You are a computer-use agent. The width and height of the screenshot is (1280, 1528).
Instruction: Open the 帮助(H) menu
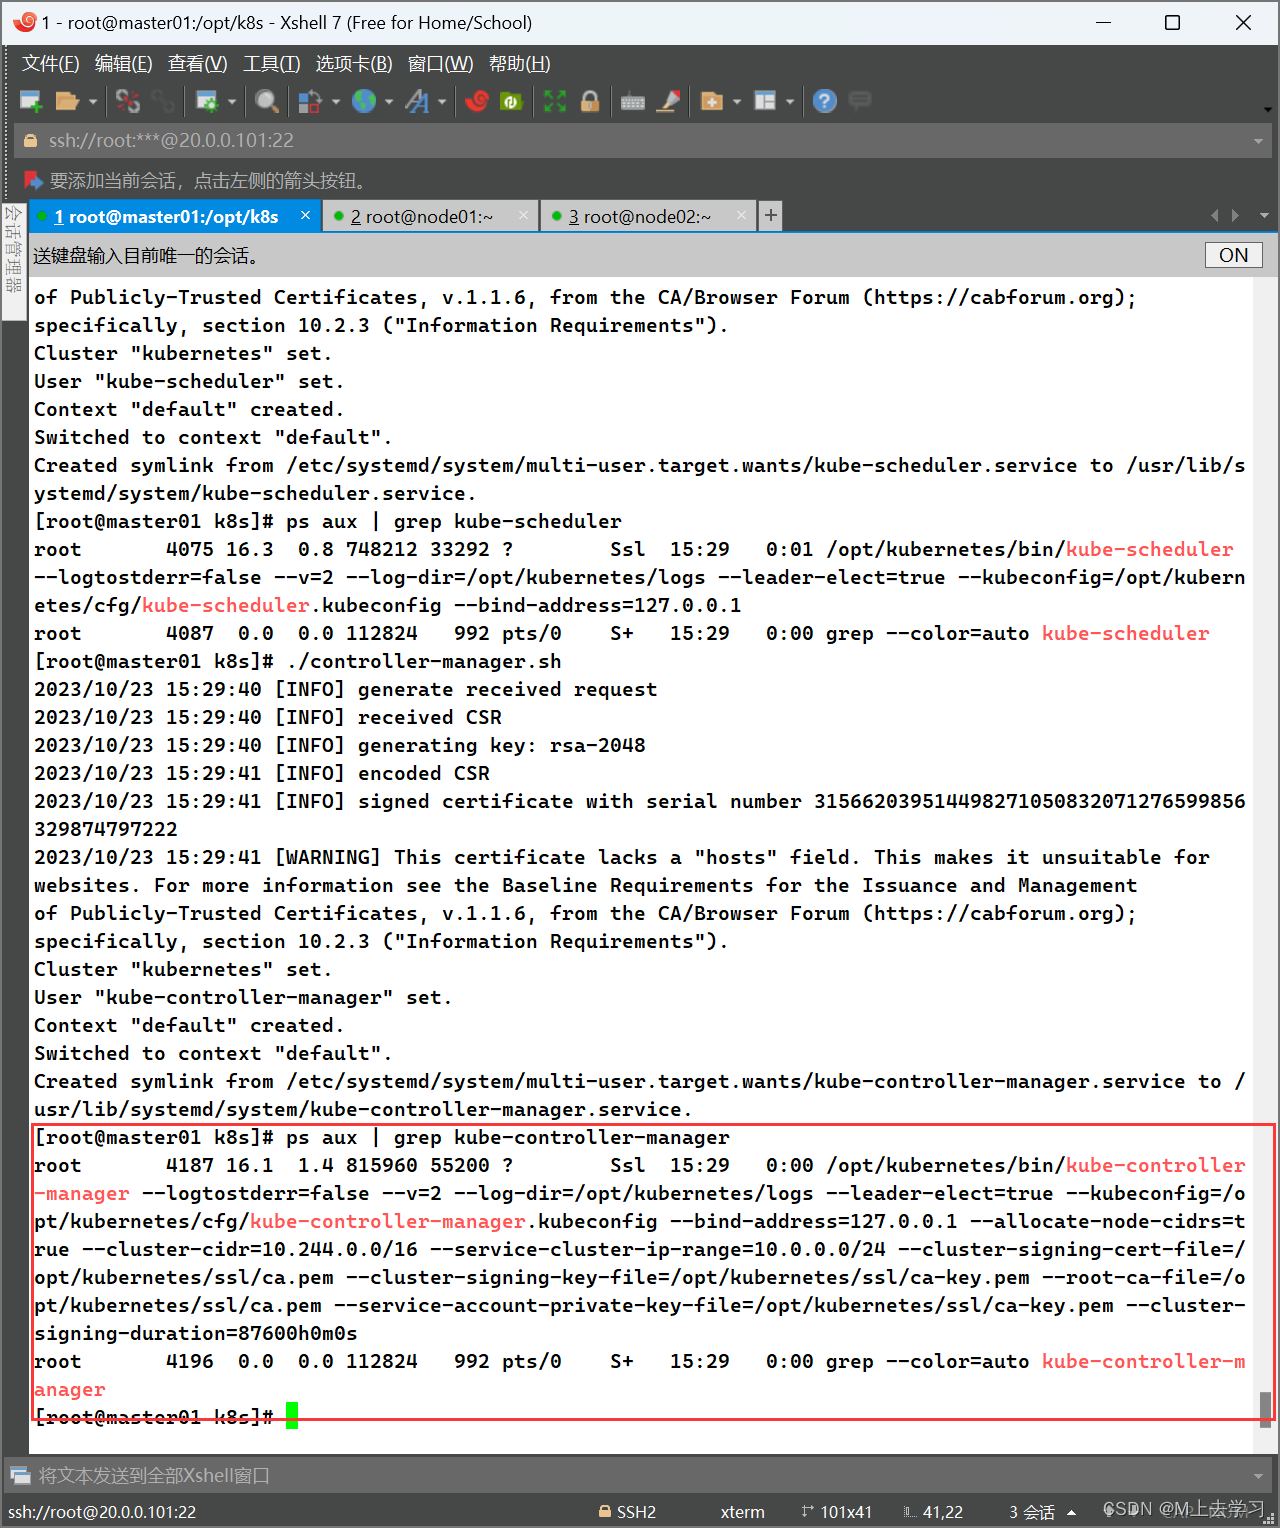click(x=520, y=64)
